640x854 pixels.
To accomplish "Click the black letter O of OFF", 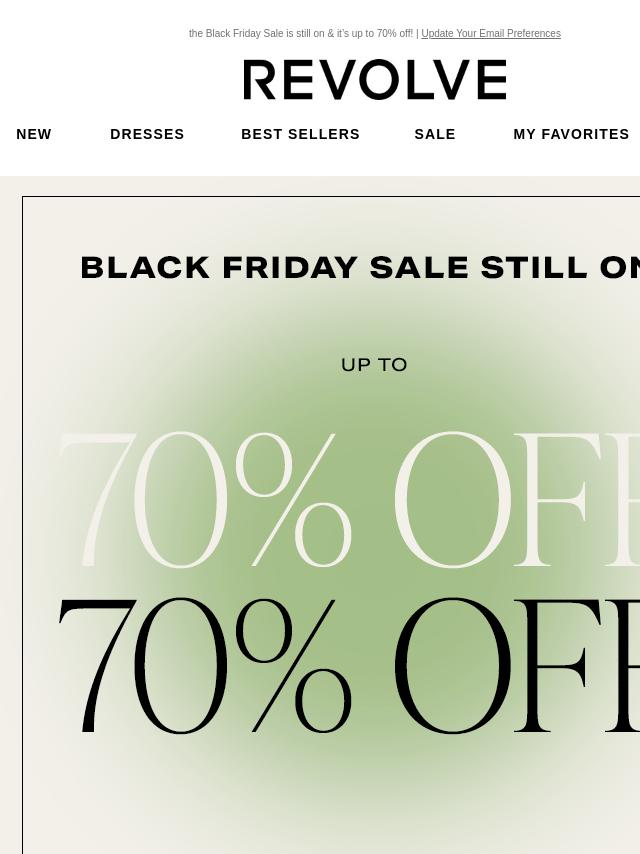I will pos(452,666).
